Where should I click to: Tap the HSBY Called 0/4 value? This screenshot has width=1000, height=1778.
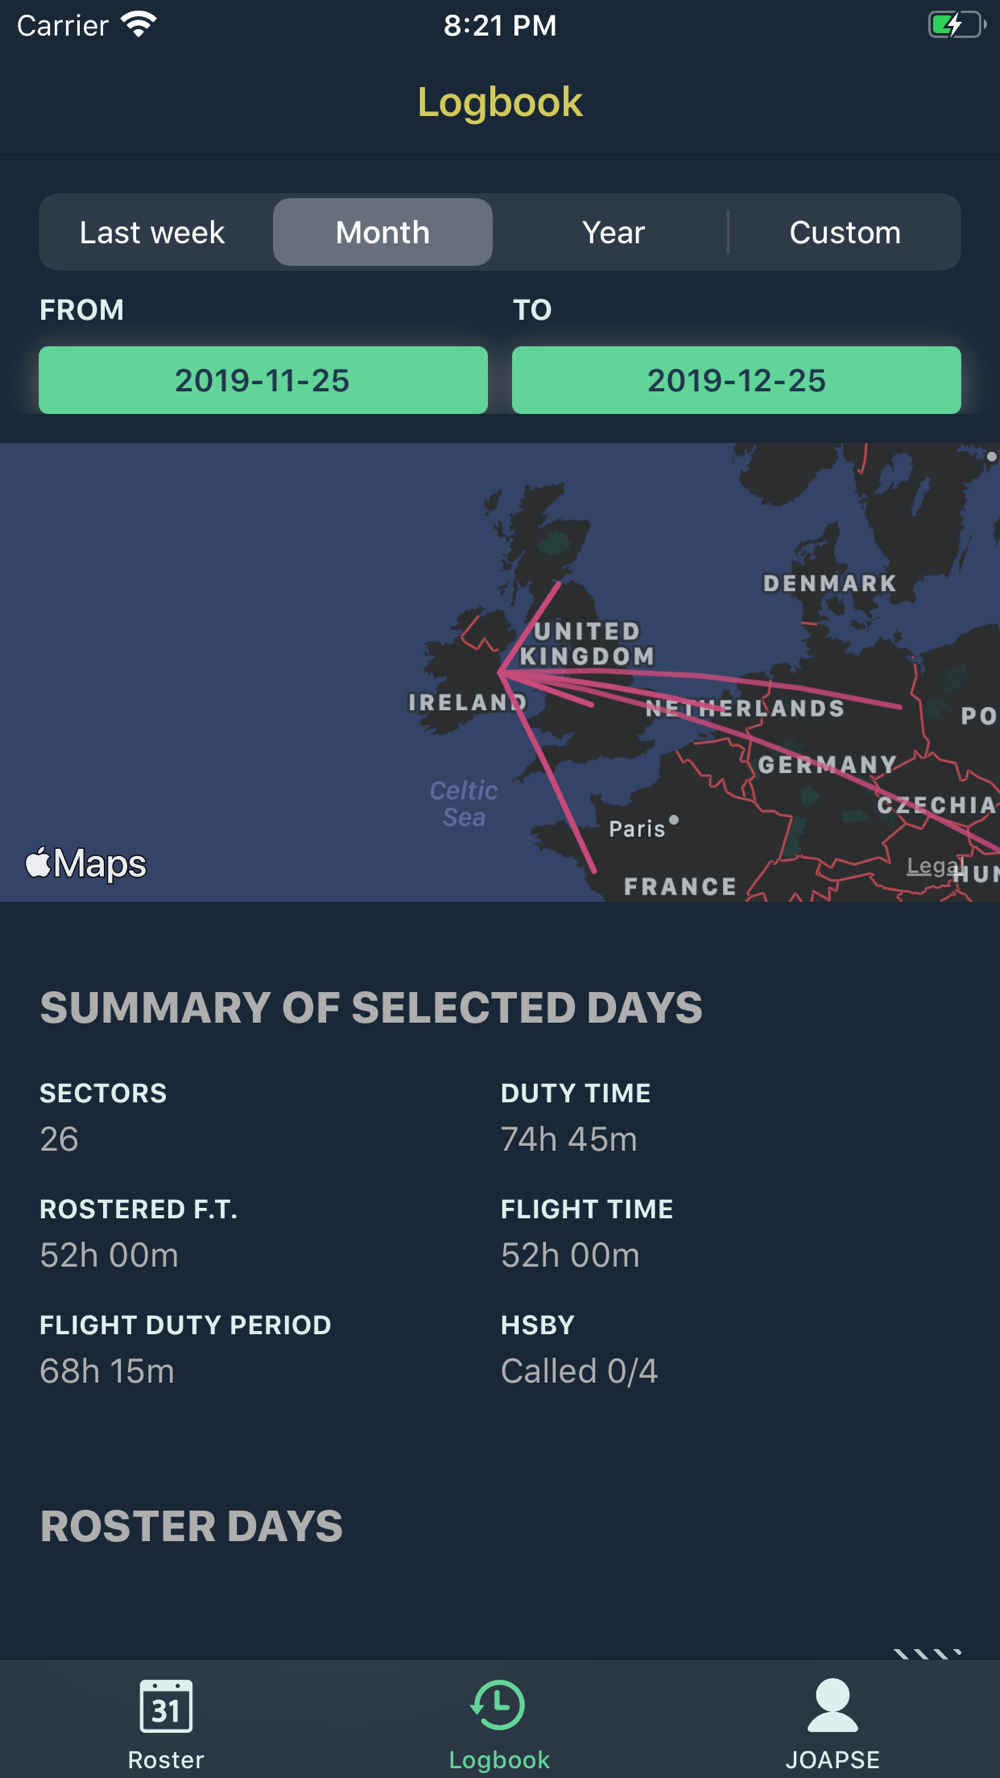tap(579, 1370)
